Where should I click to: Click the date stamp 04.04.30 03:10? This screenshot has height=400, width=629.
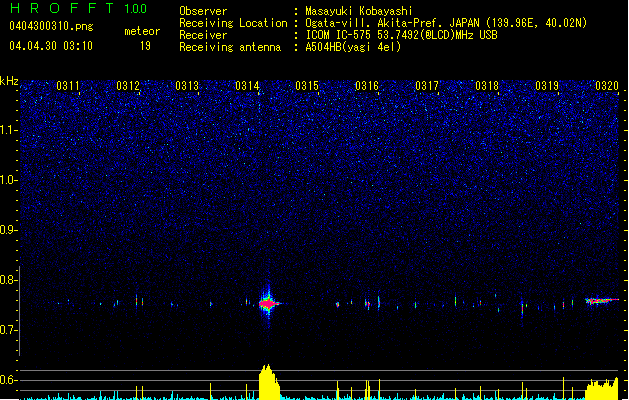coord(51,46)
